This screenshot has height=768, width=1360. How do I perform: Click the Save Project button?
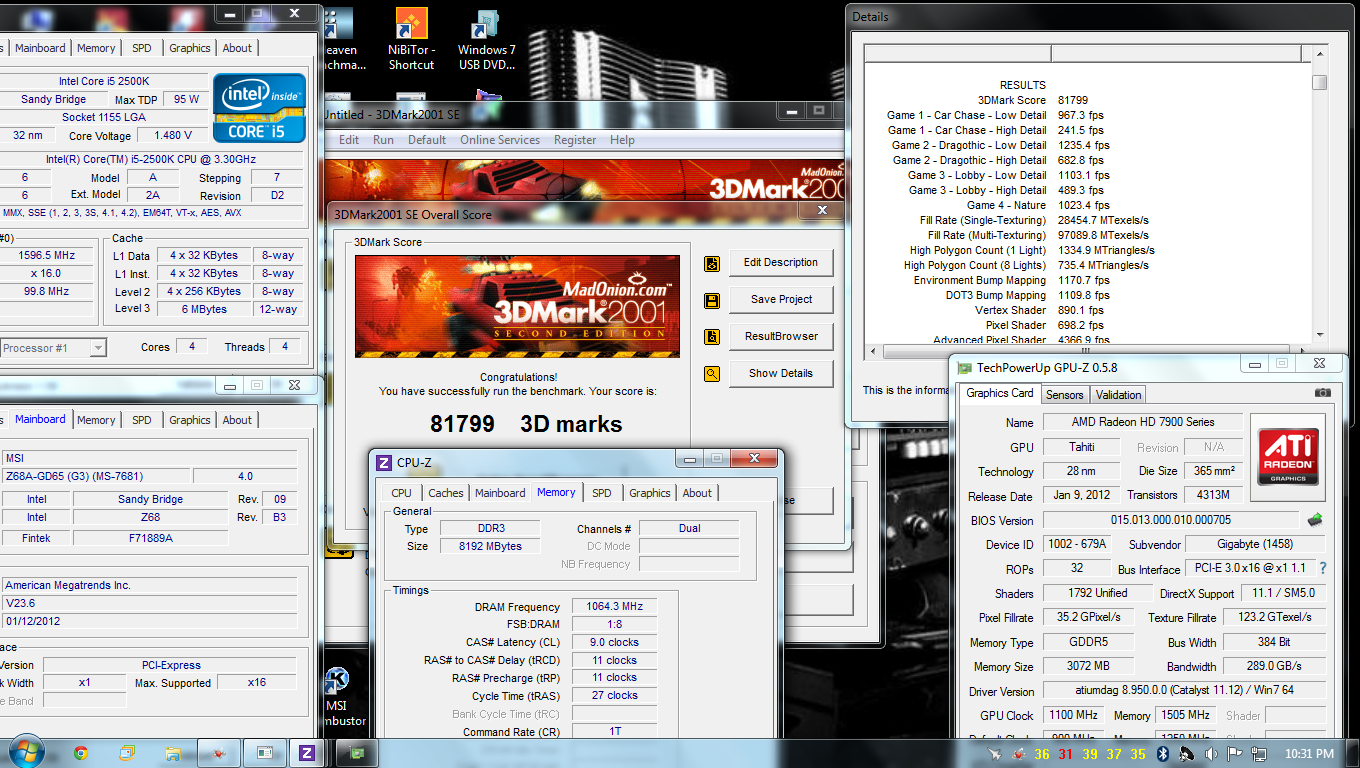click(x=781, y=300)
